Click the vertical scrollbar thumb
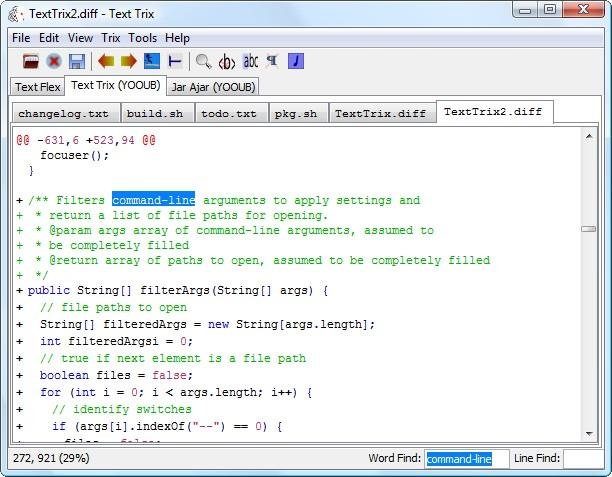The height and width of the screenshot is (477, 612). click(589, 229)
